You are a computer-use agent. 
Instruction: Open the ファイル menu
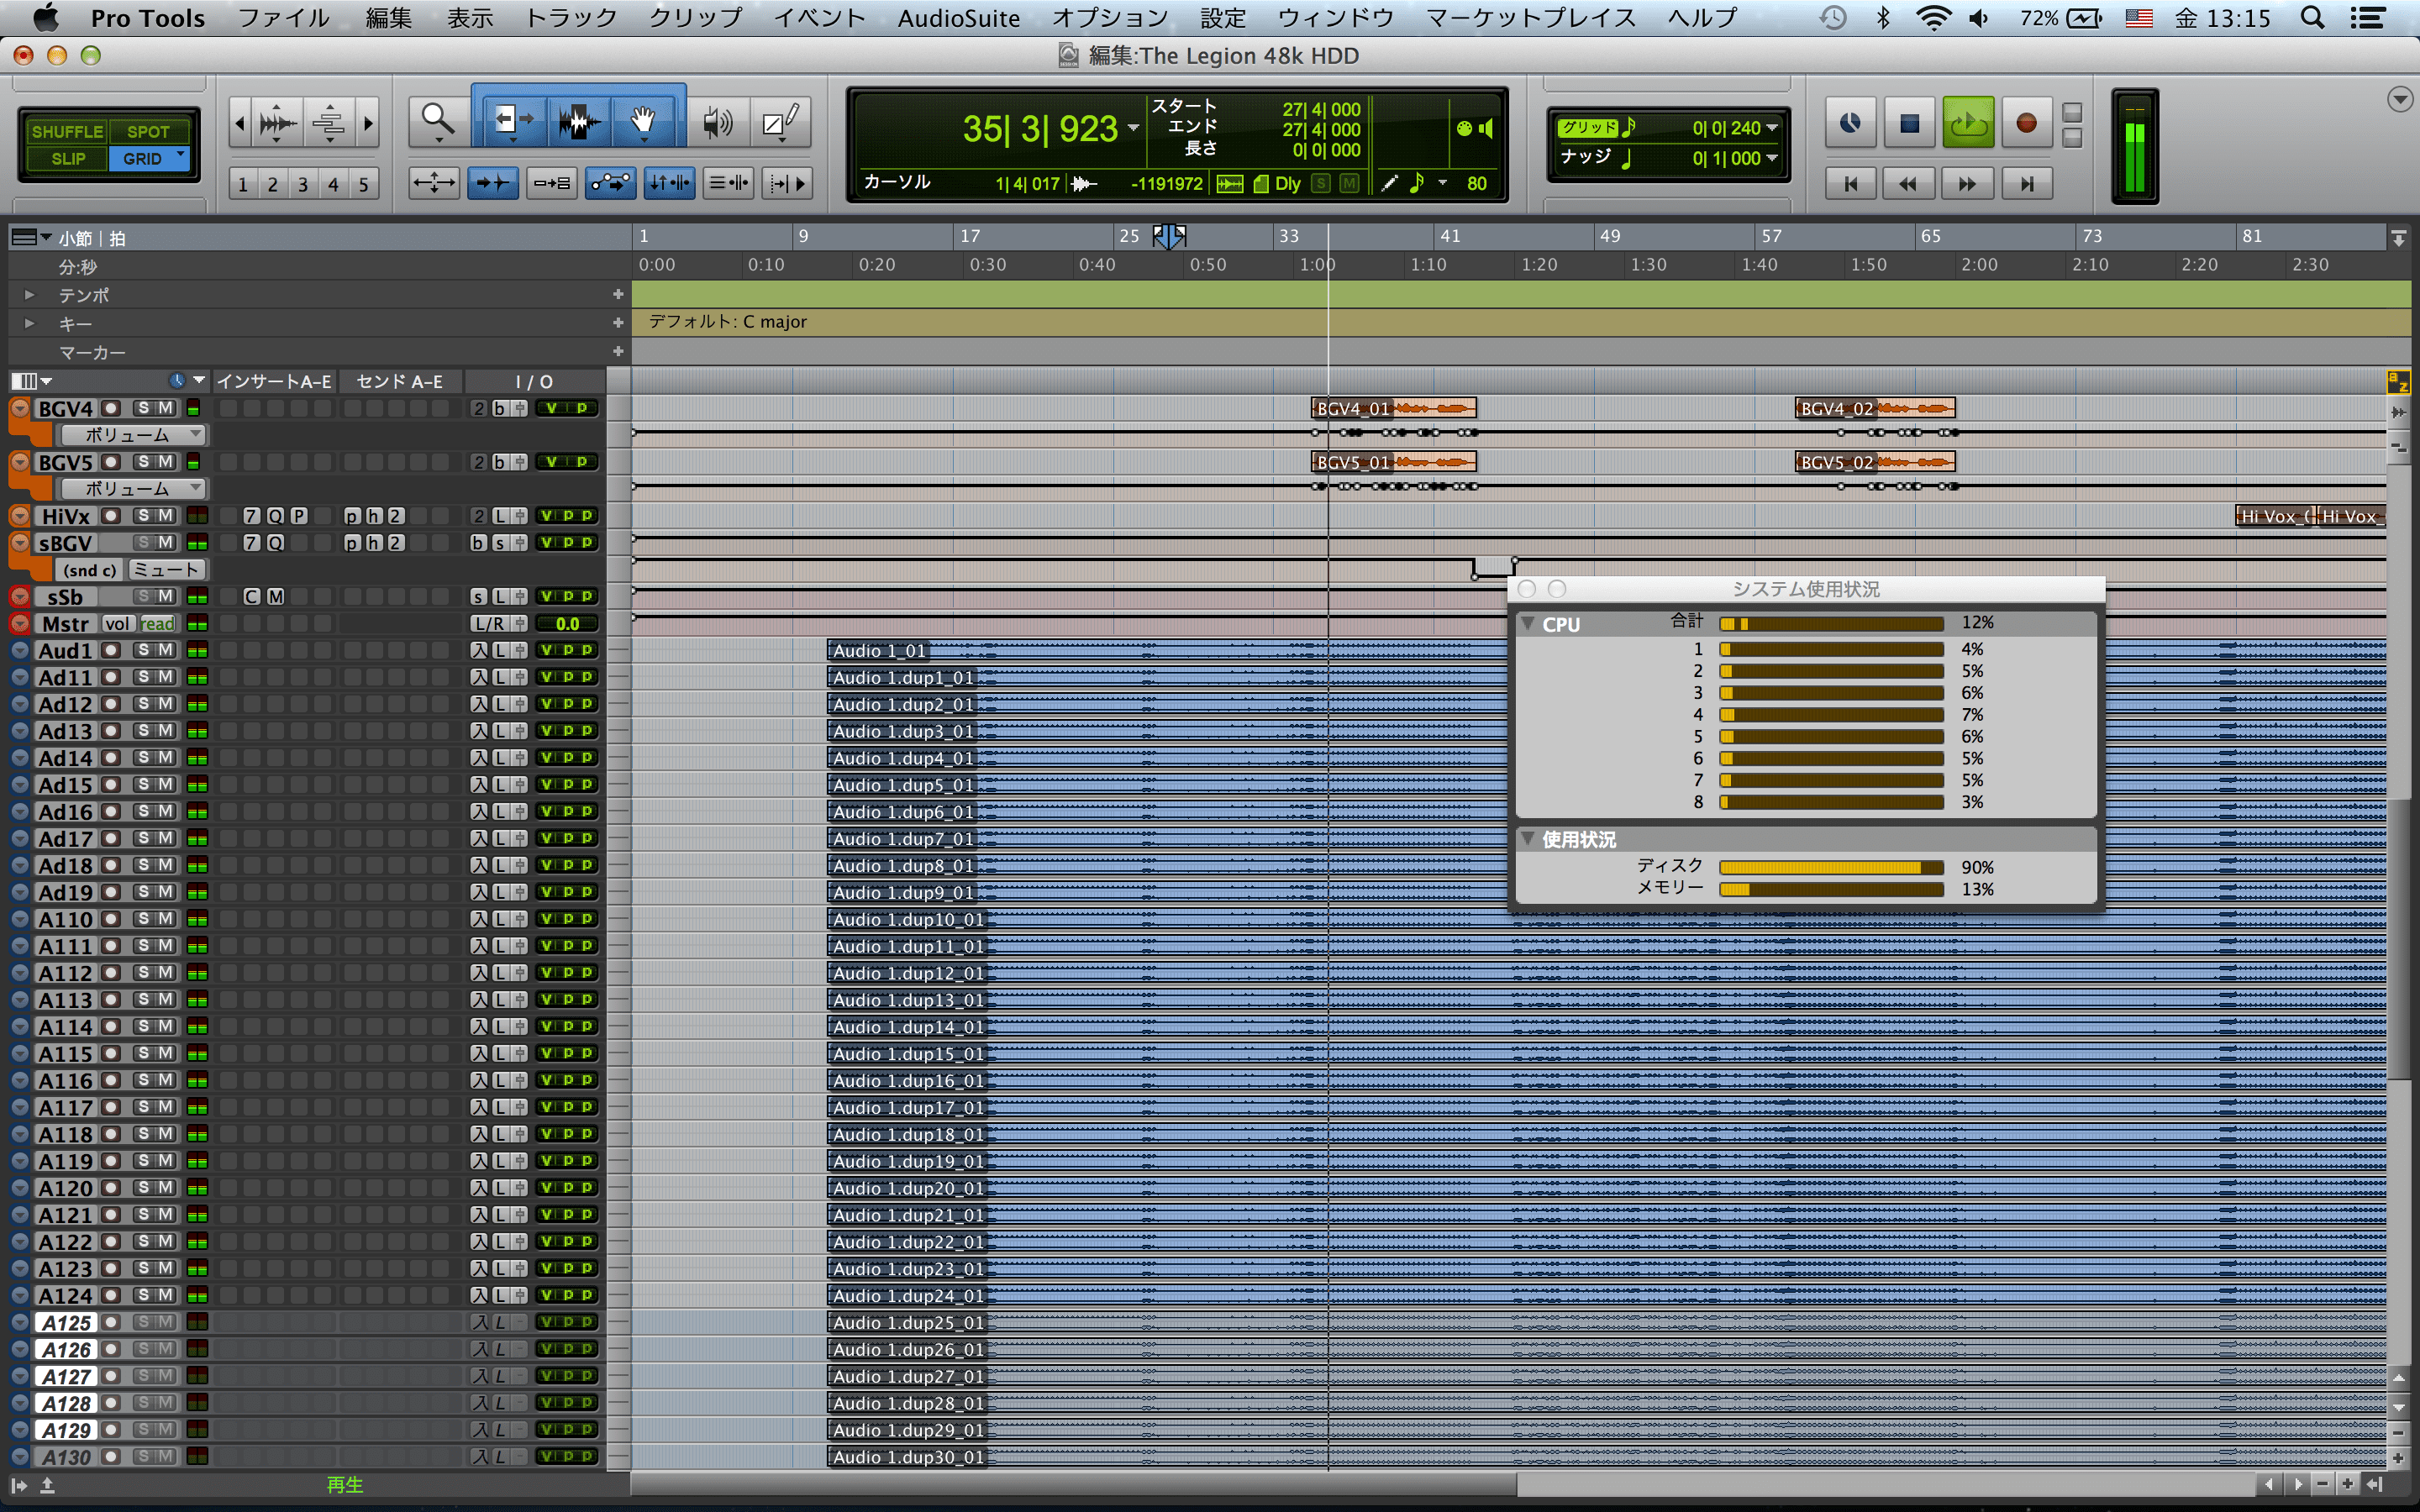283,18
